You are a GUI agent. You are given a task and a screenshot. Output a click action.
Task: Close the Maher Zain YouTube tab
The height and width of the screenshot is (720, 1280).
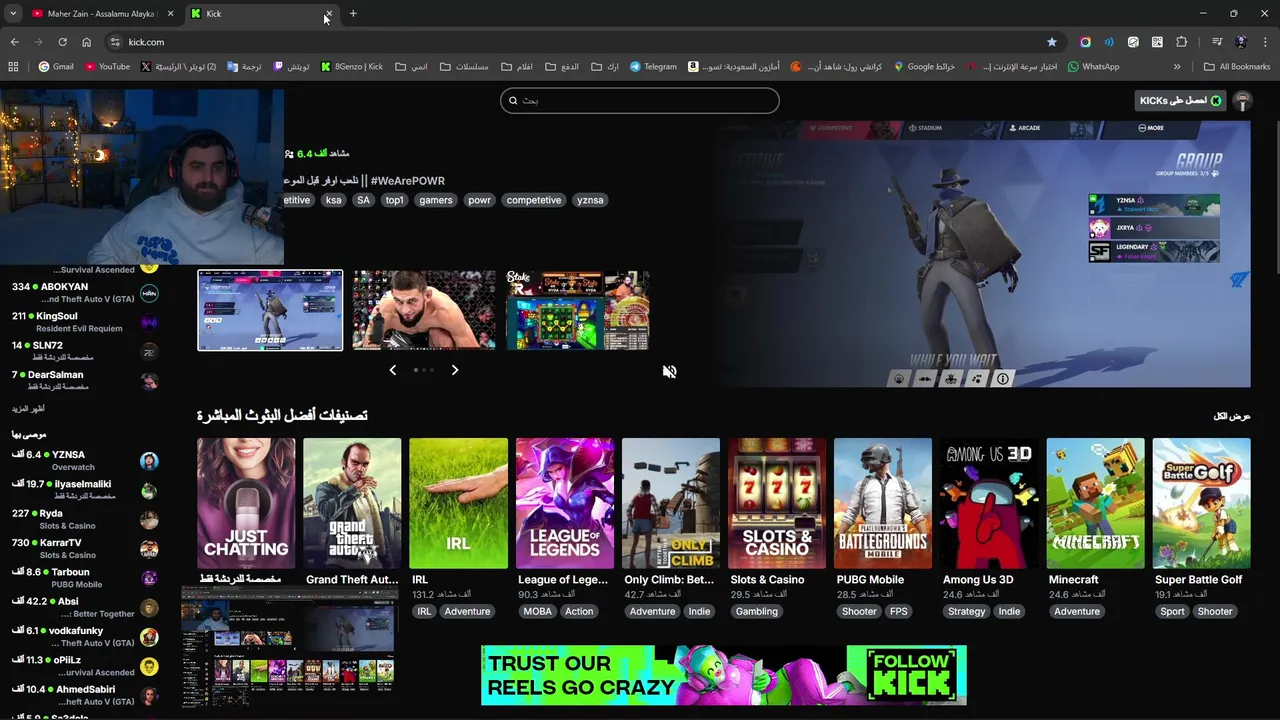coord(170,14)
